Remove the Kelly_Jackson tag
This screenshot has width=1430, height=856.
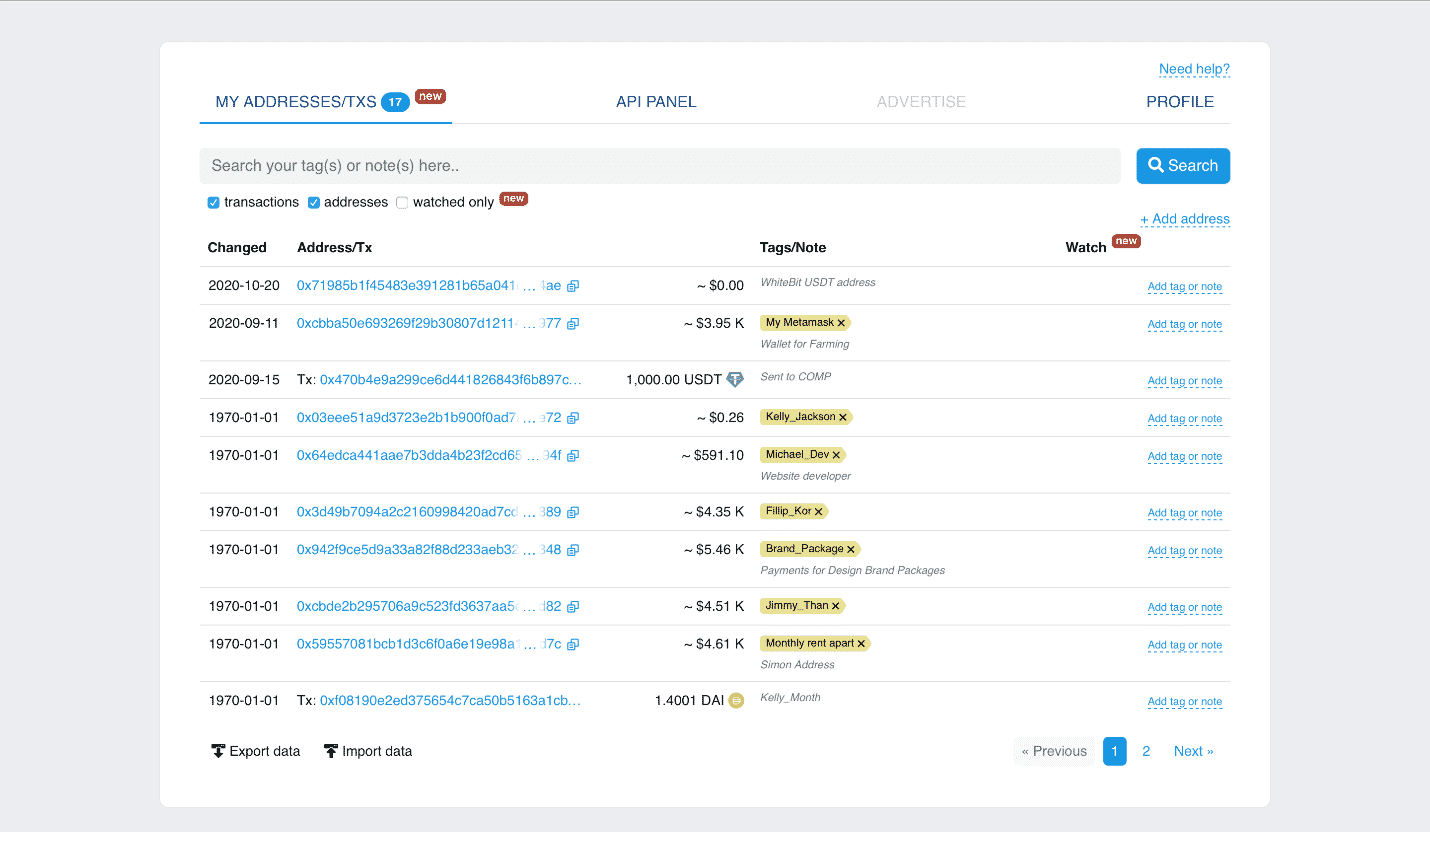(843, 417)
